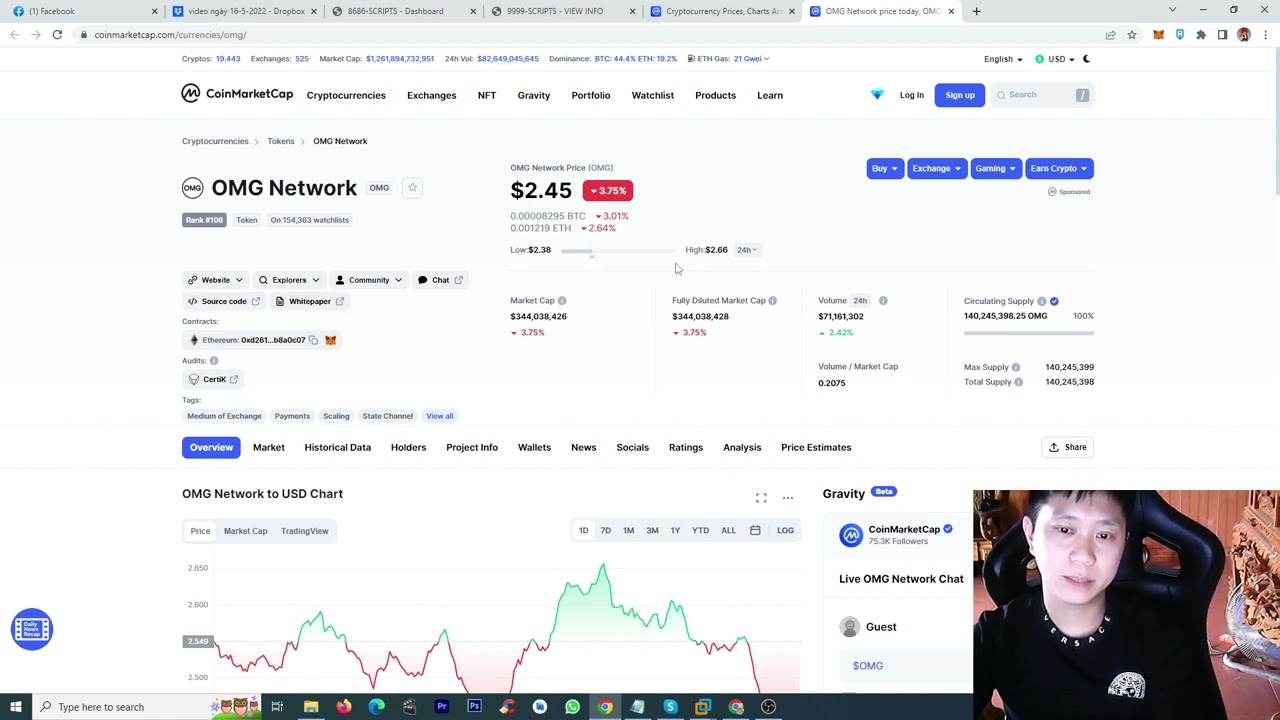The height and width of the screenshot is (720, 1280).
Task: Select the 7D chart range
Action: click(605, 531)
